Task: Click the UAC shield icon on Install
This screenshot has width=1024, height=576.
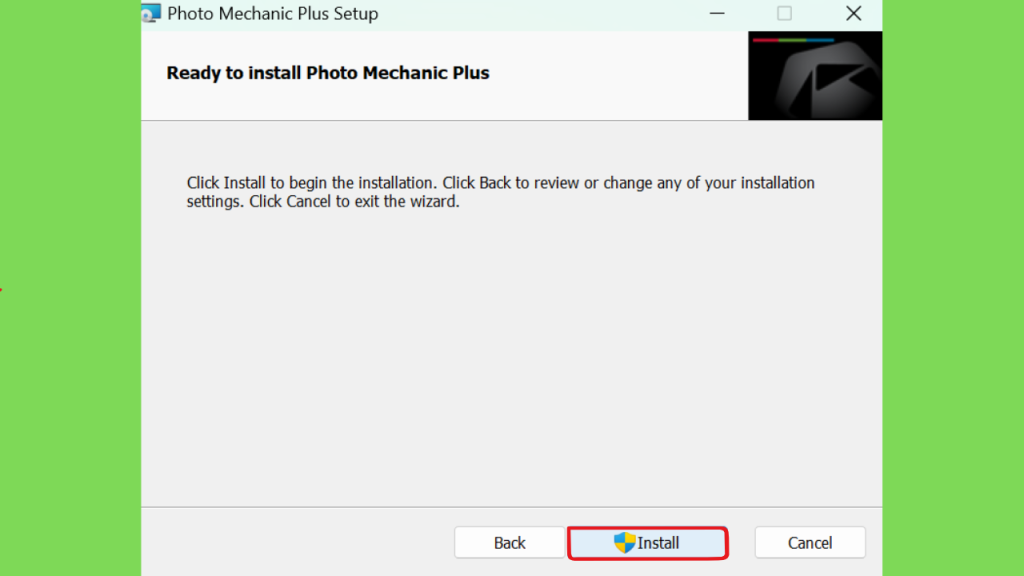Action: click(624, 543)
